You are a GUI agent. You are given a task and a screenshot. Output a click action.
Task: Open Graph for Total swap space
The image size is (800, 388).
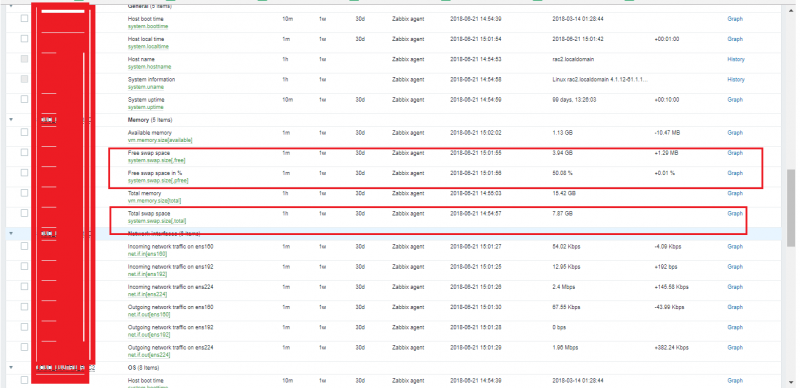click(x=735, y=213)
